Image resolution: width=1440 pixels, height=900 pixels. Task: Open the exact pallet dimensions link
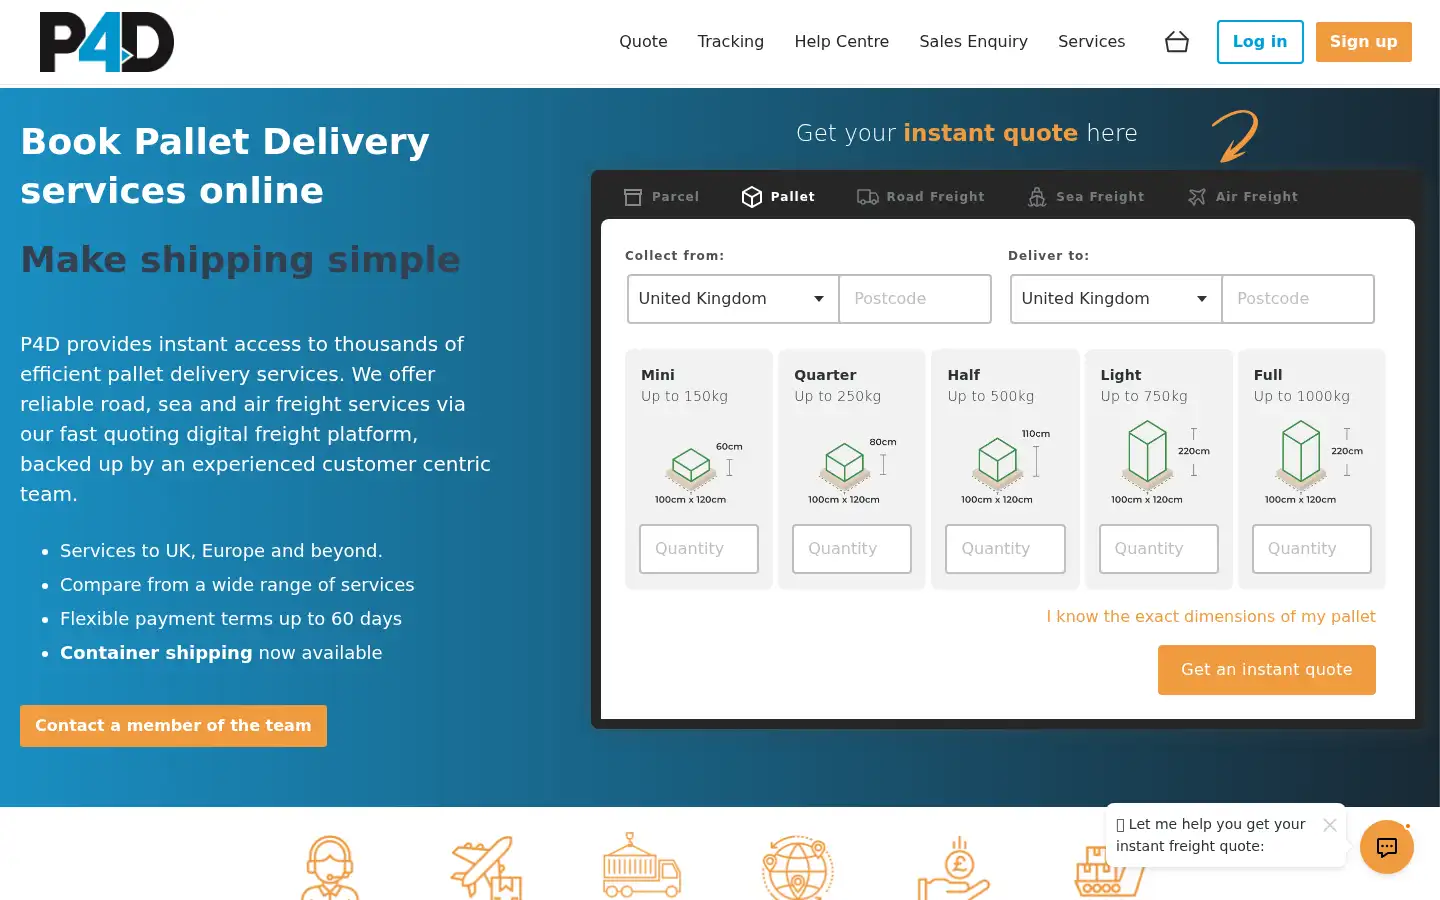[x=1211, y=617]
